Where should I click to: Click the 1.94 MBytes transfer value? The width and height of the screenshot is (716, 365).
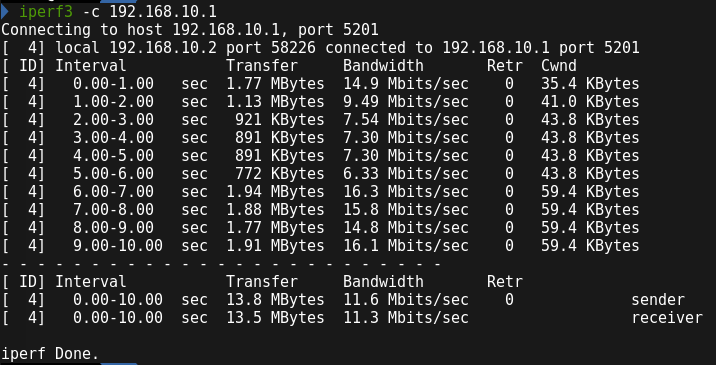pos(275,192)
